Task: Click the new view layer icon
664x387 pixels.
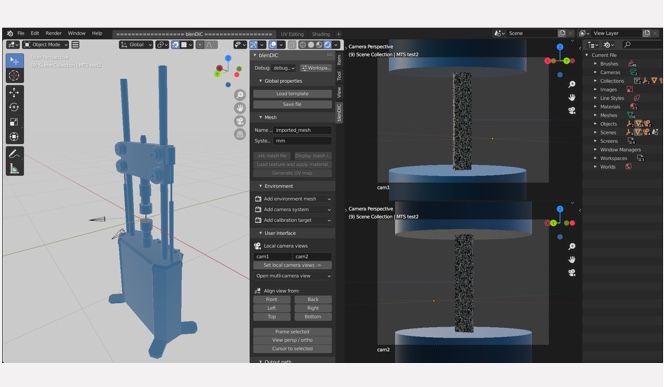Action: tap(646, 33)
